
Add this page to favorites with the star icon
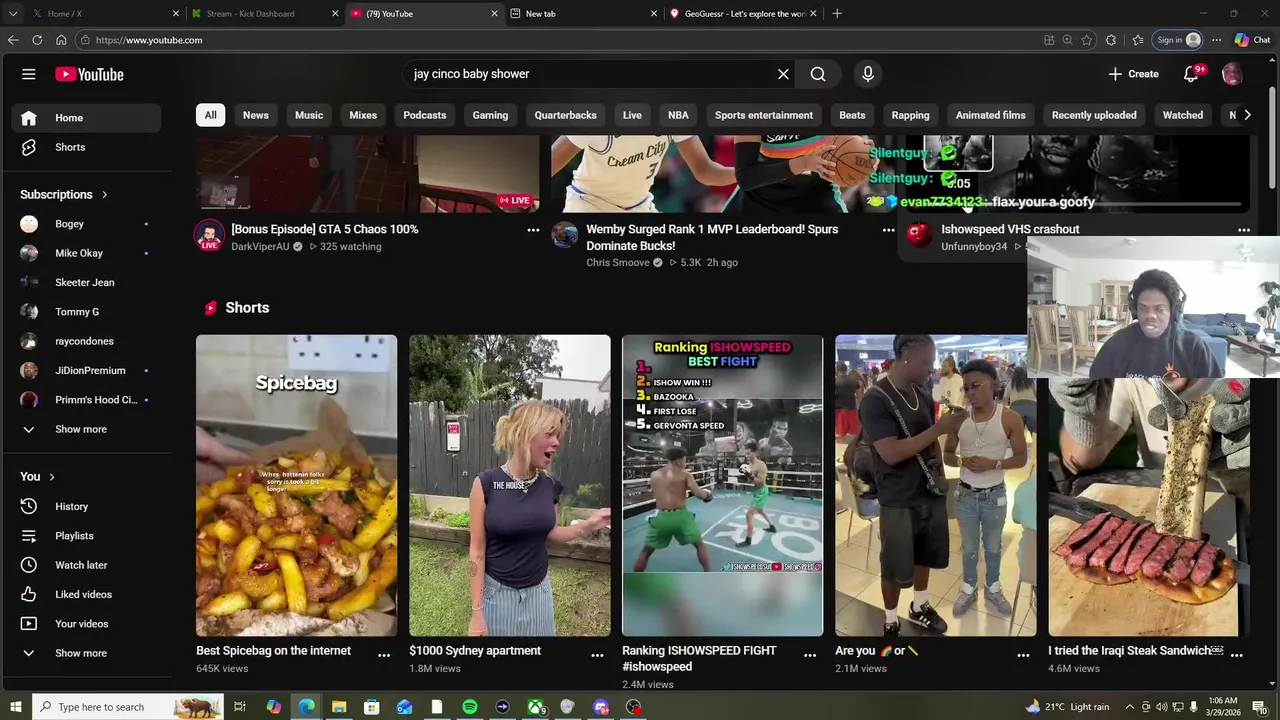(x=1087, y=40)
